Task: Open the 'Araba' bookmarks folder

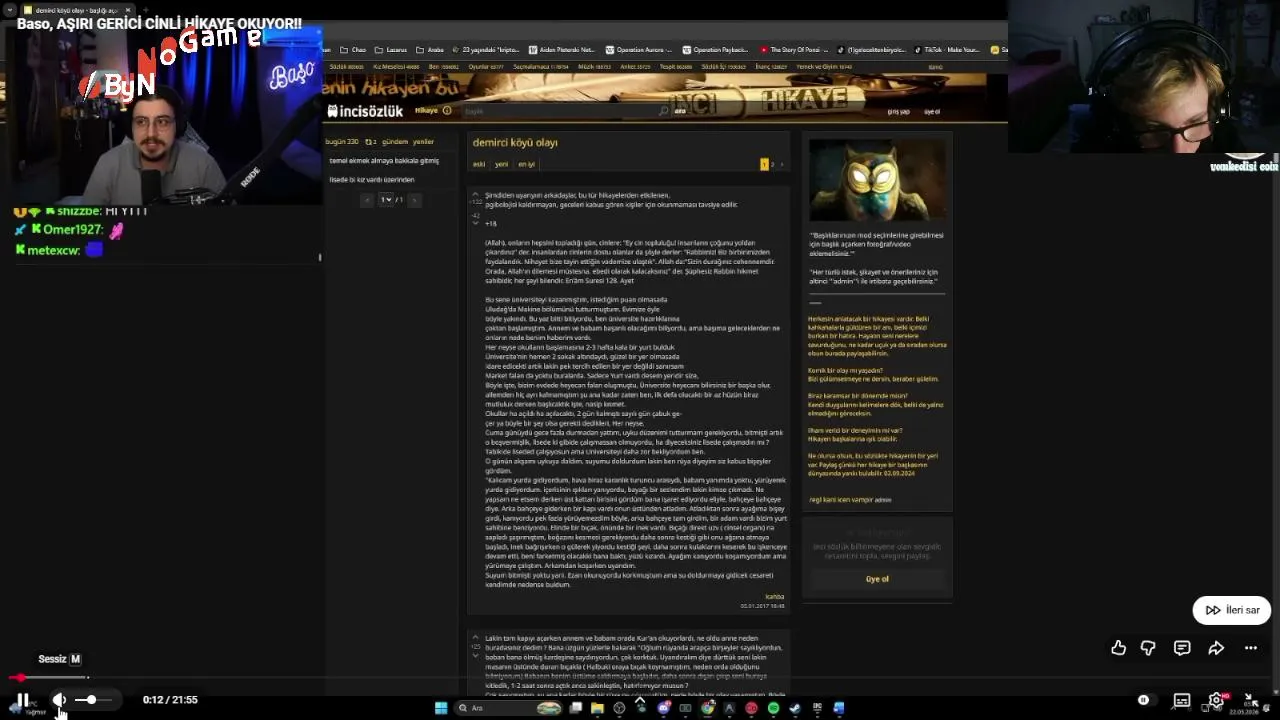Action: point(431,50)
